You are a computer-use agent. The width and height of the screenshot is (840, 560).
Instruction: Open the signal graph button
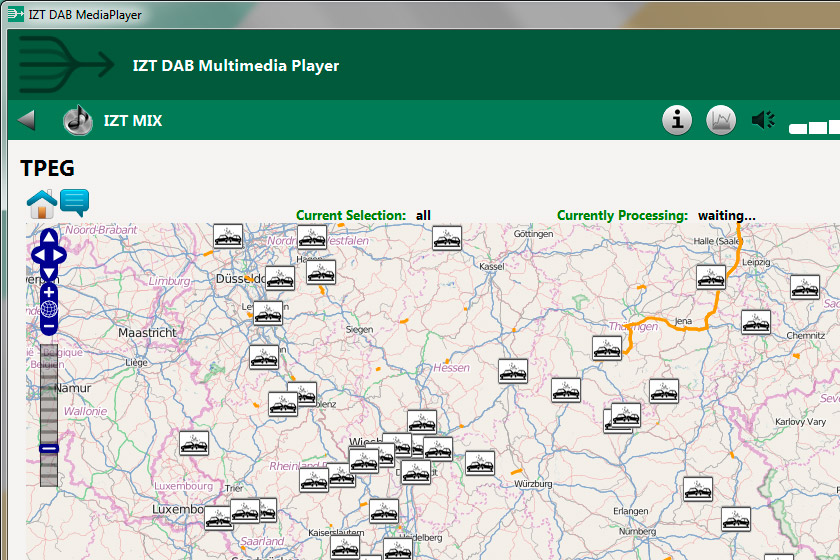click(721, 120)
